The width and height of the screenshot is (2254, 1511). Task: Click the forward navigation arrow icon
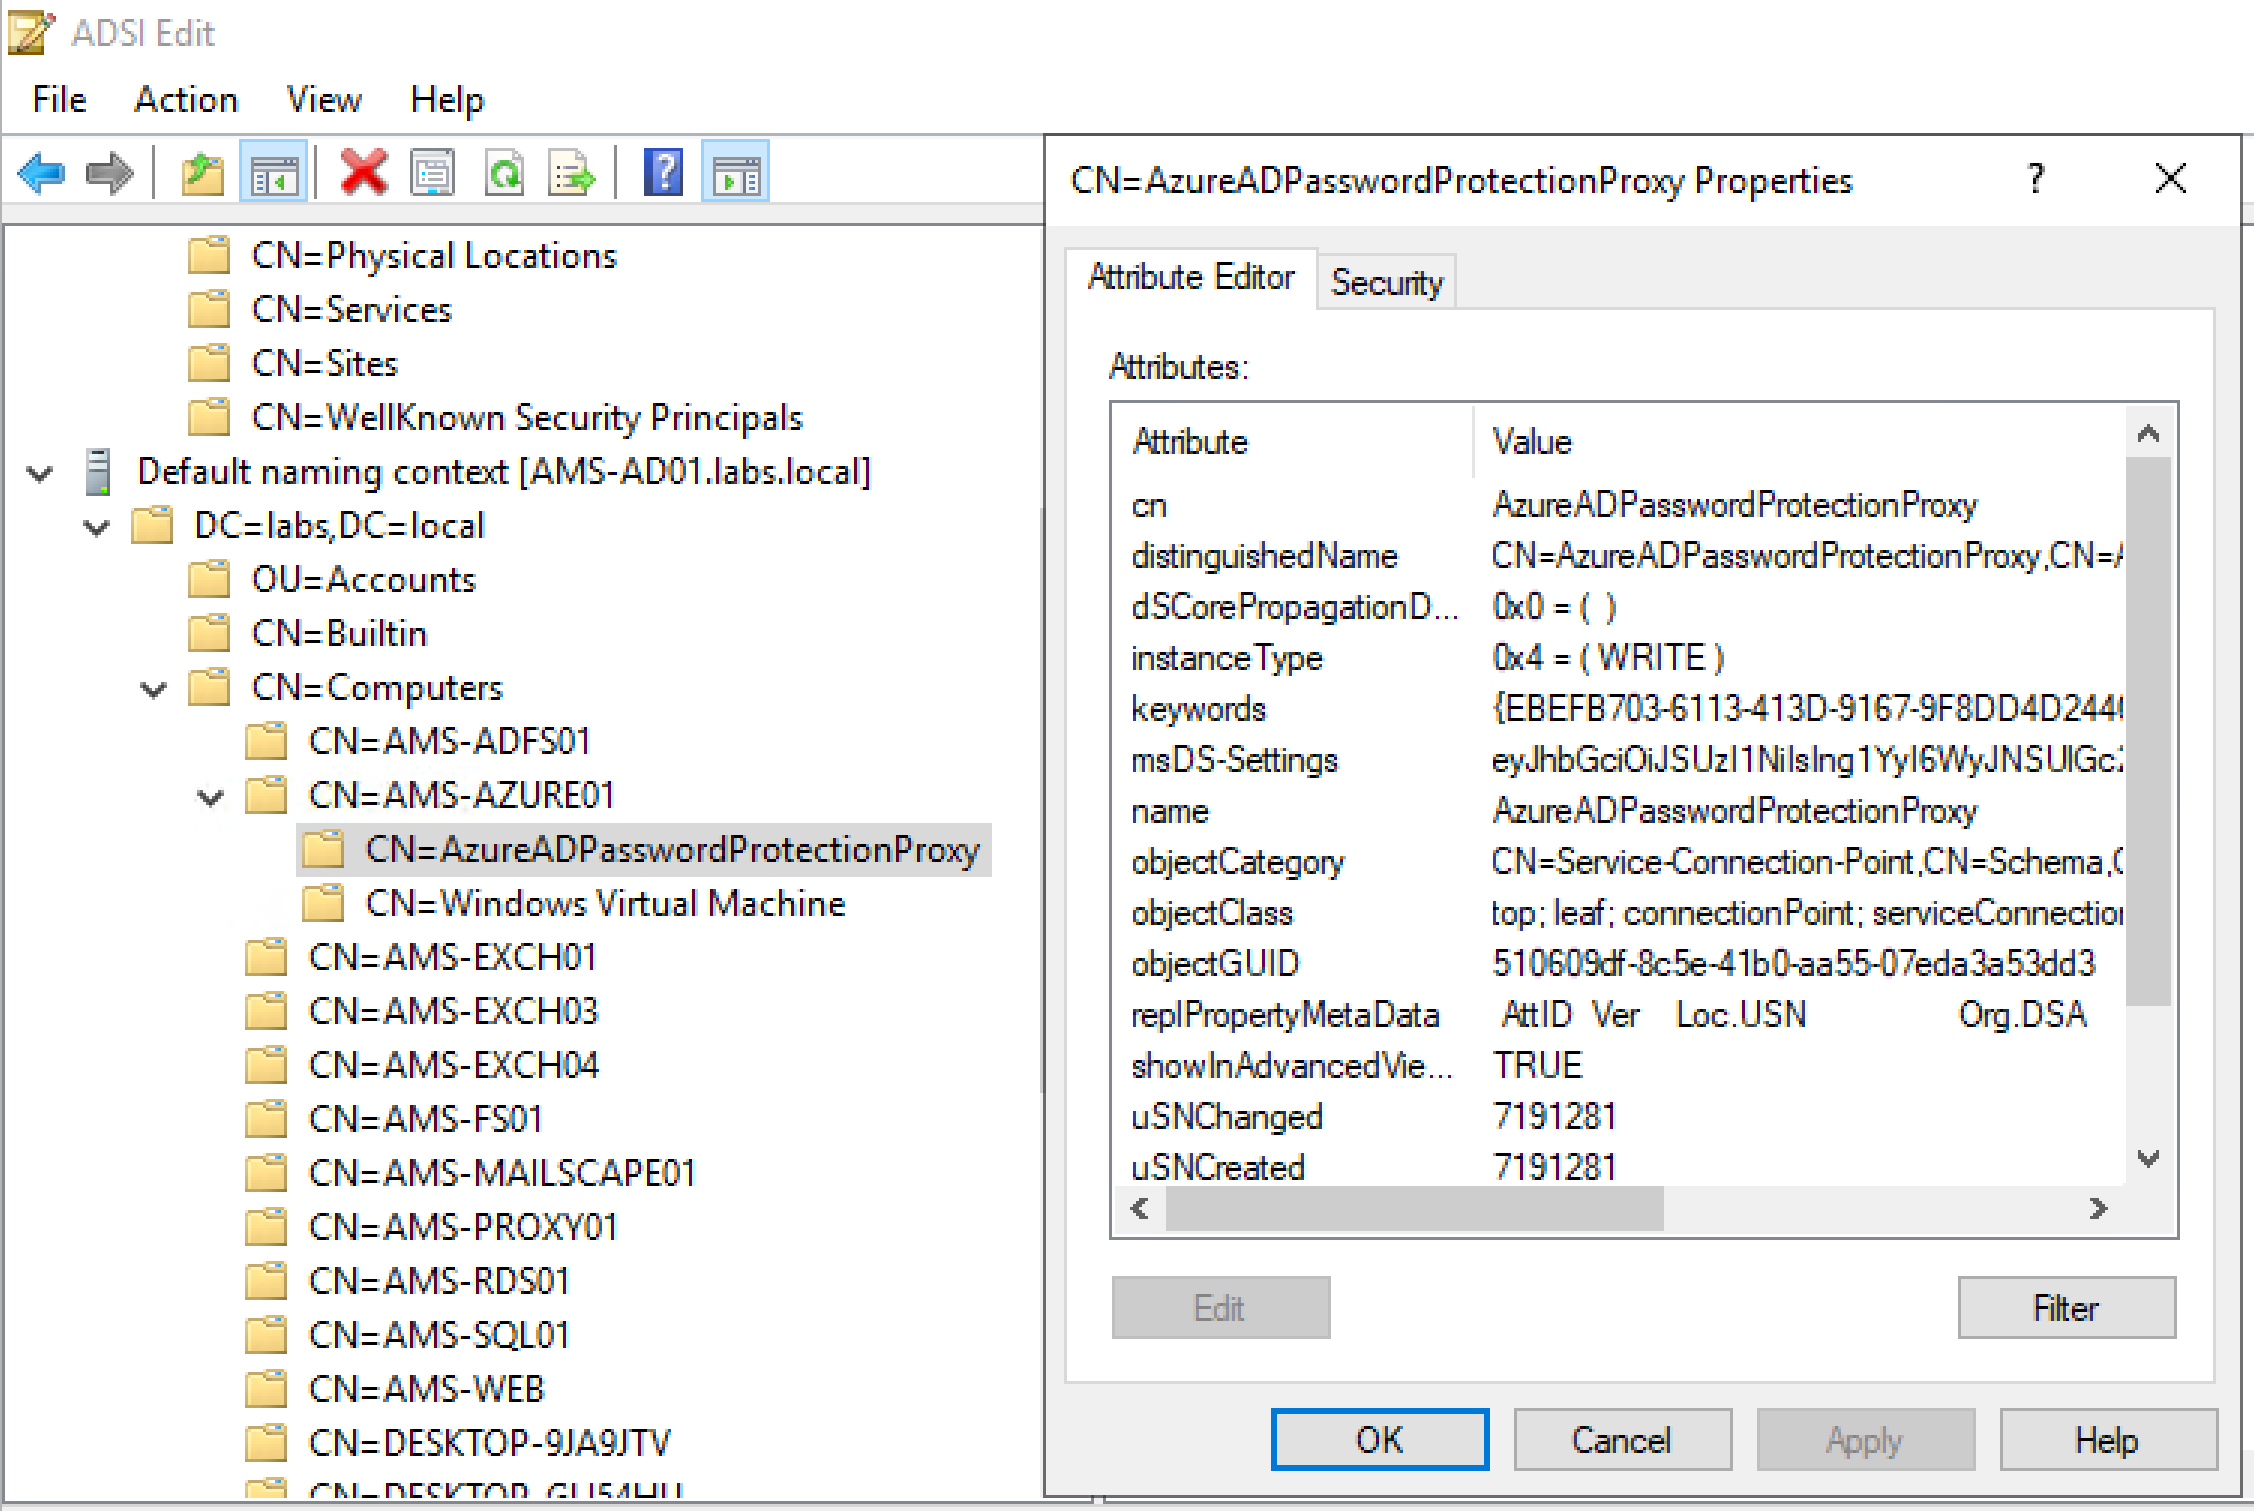[108, 172]
